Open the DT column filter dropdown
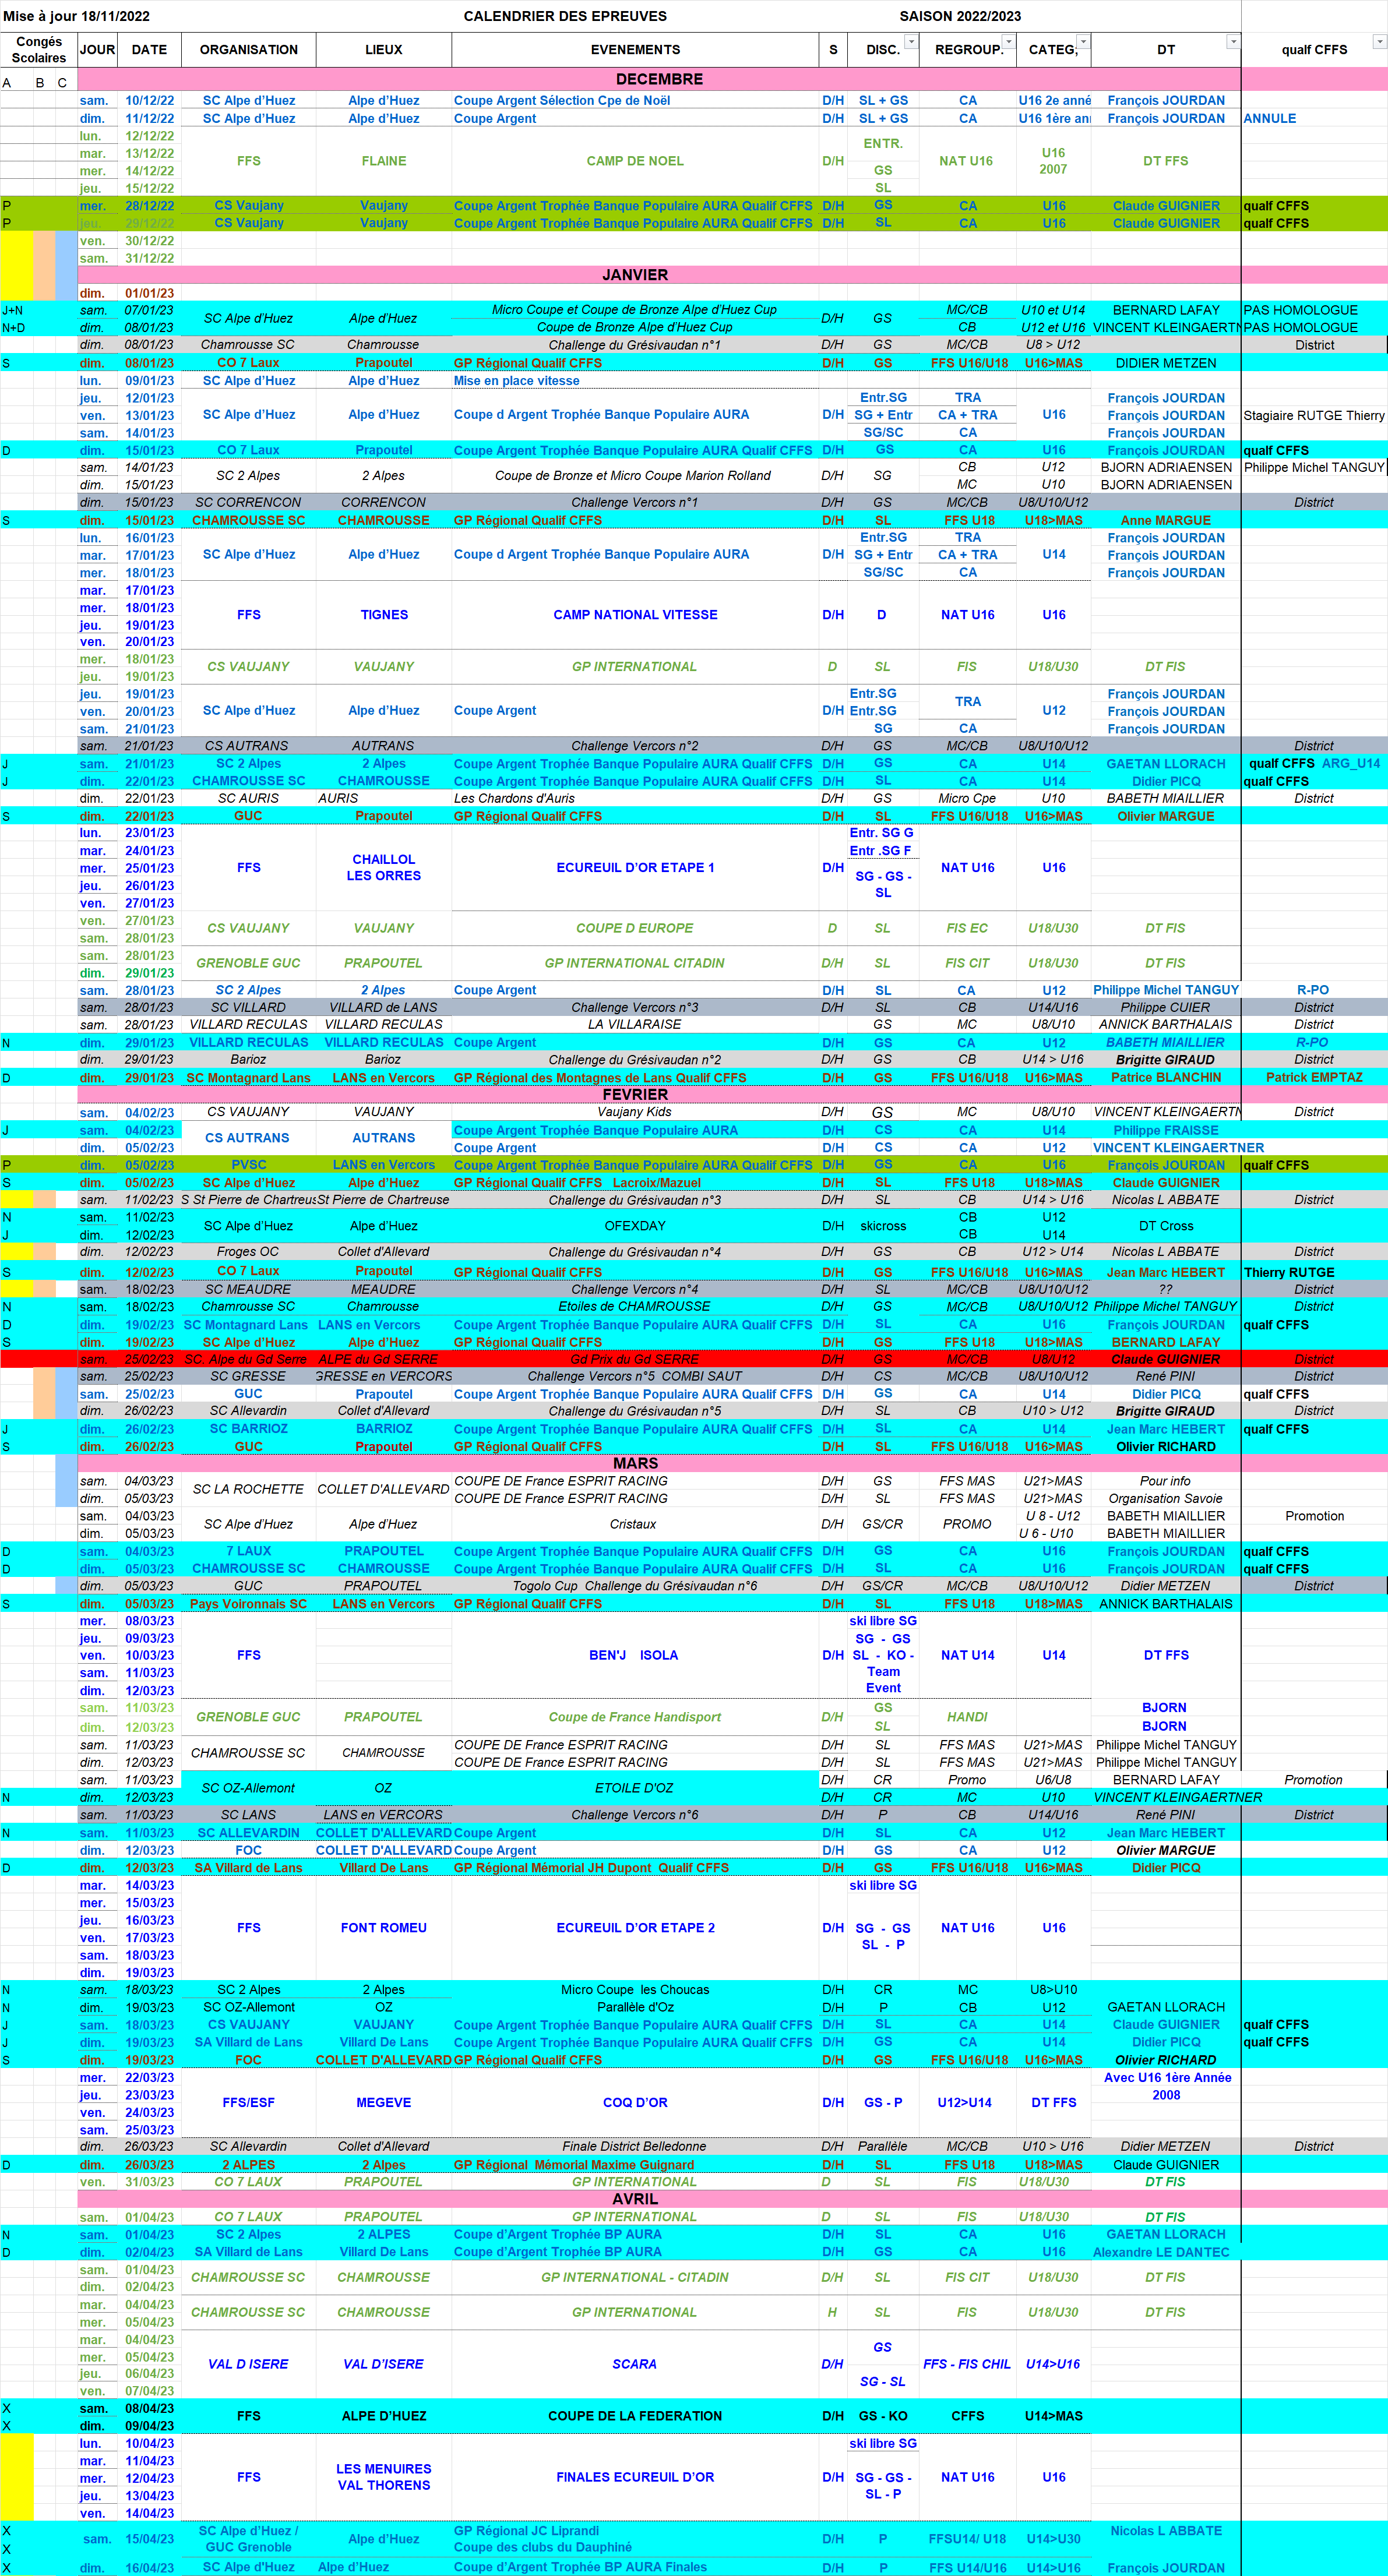 pyautogui.click(x=1233, y=42)
